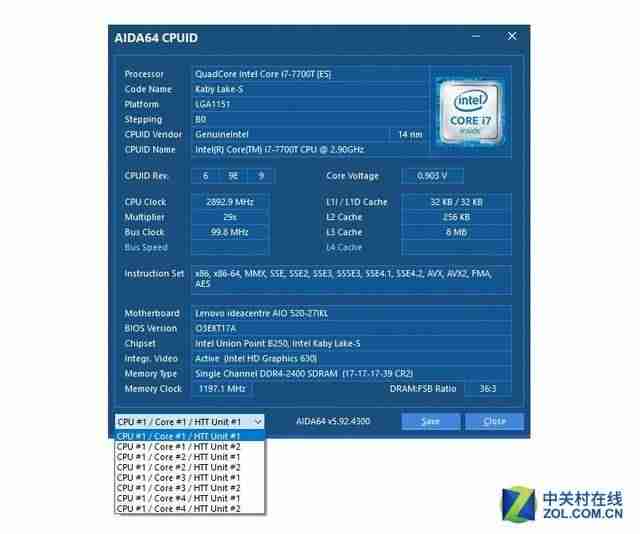Click the Code Name value Kaby Lake-S
Image resolution: width=640 pixels, height=534 pixels.
click(219, 89)
